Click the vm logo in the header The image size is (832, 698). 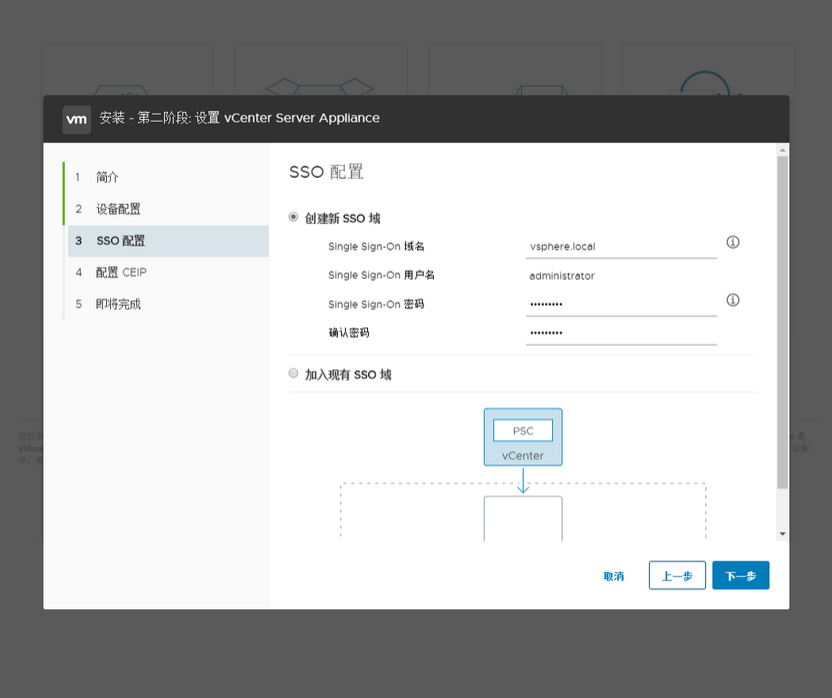(x=76, y=119)
